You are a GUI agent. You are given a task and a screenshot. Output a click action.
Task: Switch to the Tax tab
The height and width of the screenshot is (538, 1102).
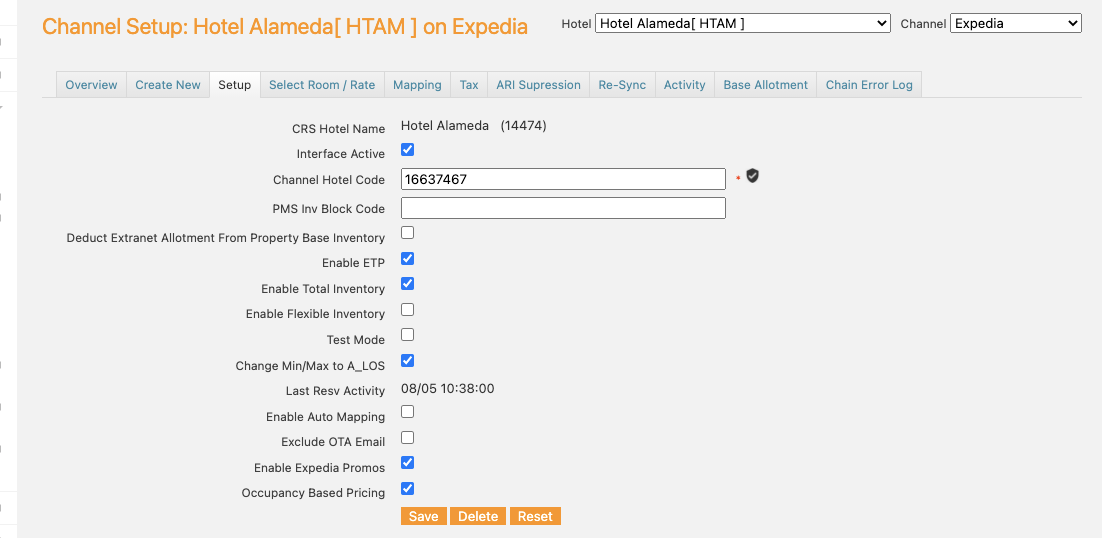[469, 84]
